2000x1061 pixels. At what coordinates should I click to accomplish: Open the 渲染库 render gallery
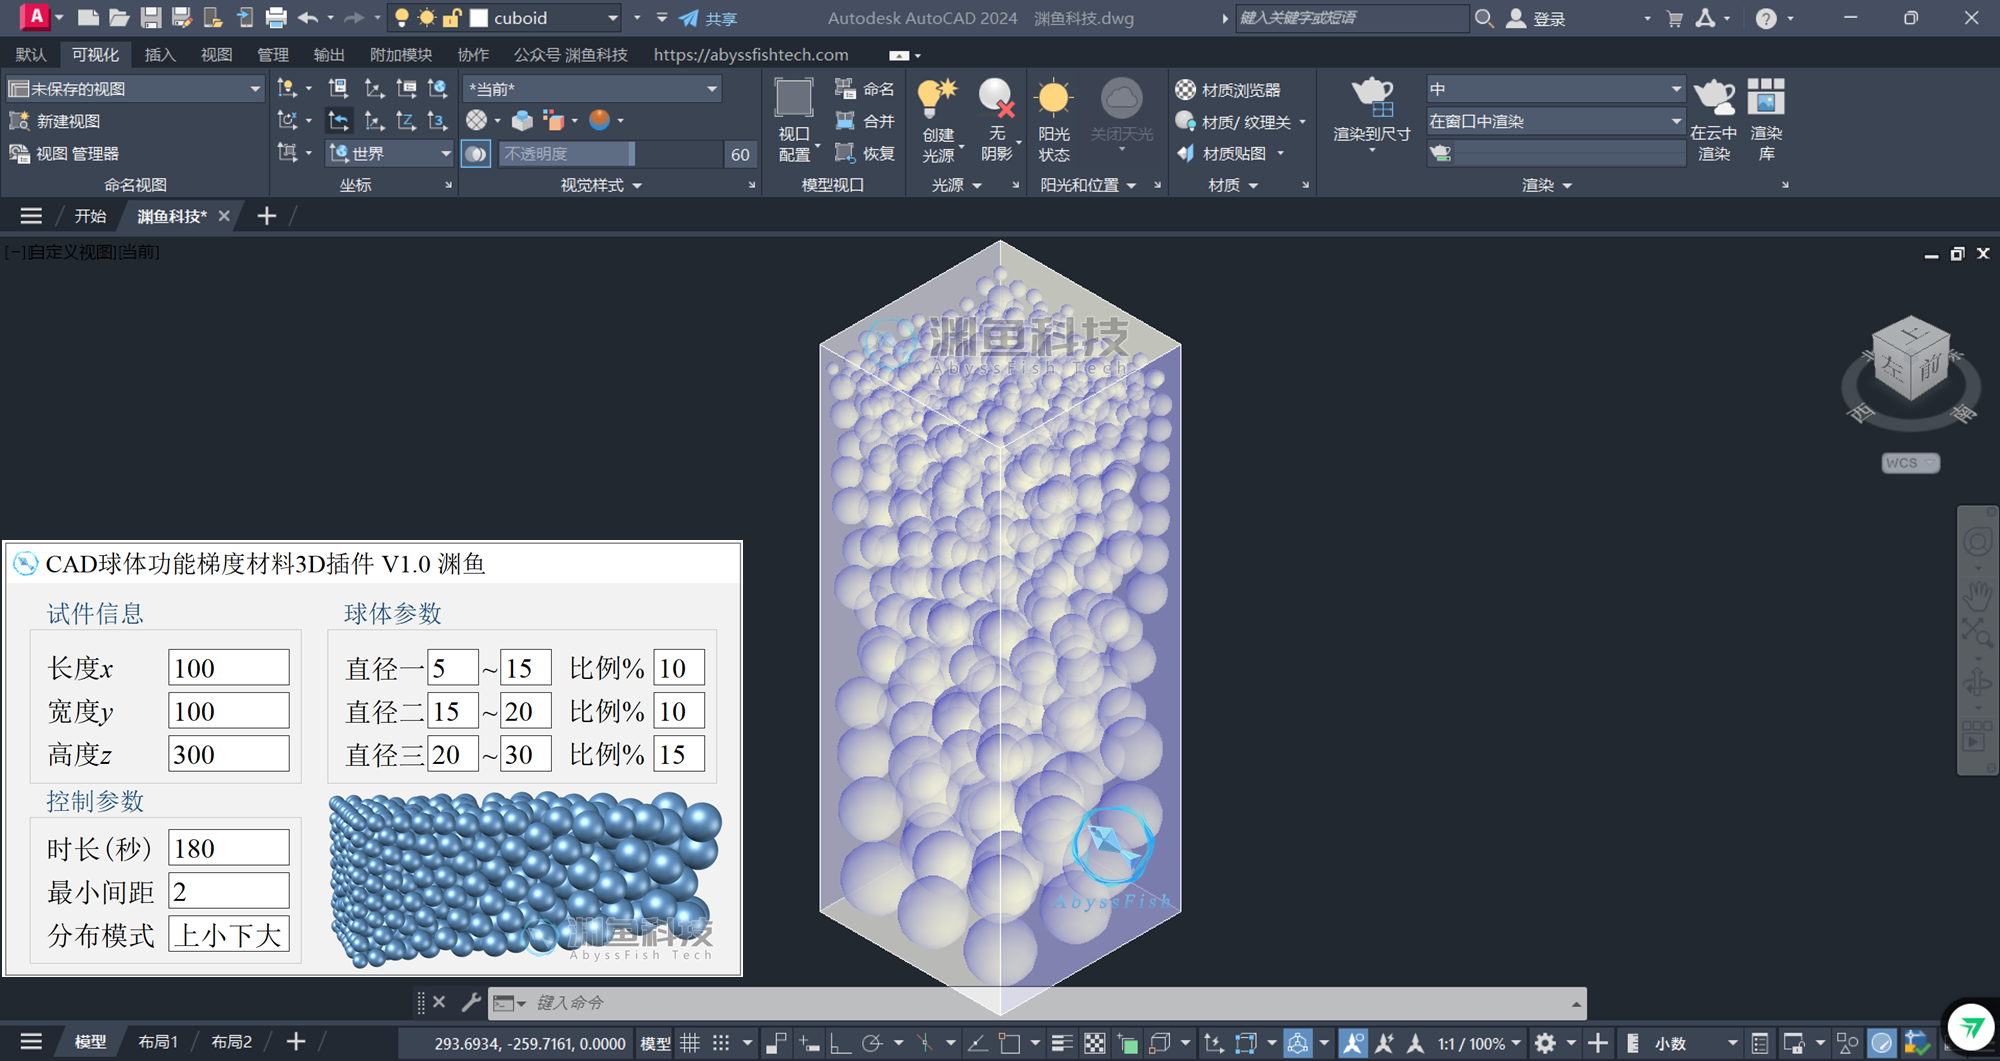pyautogui.click(x=1766, y=119)
